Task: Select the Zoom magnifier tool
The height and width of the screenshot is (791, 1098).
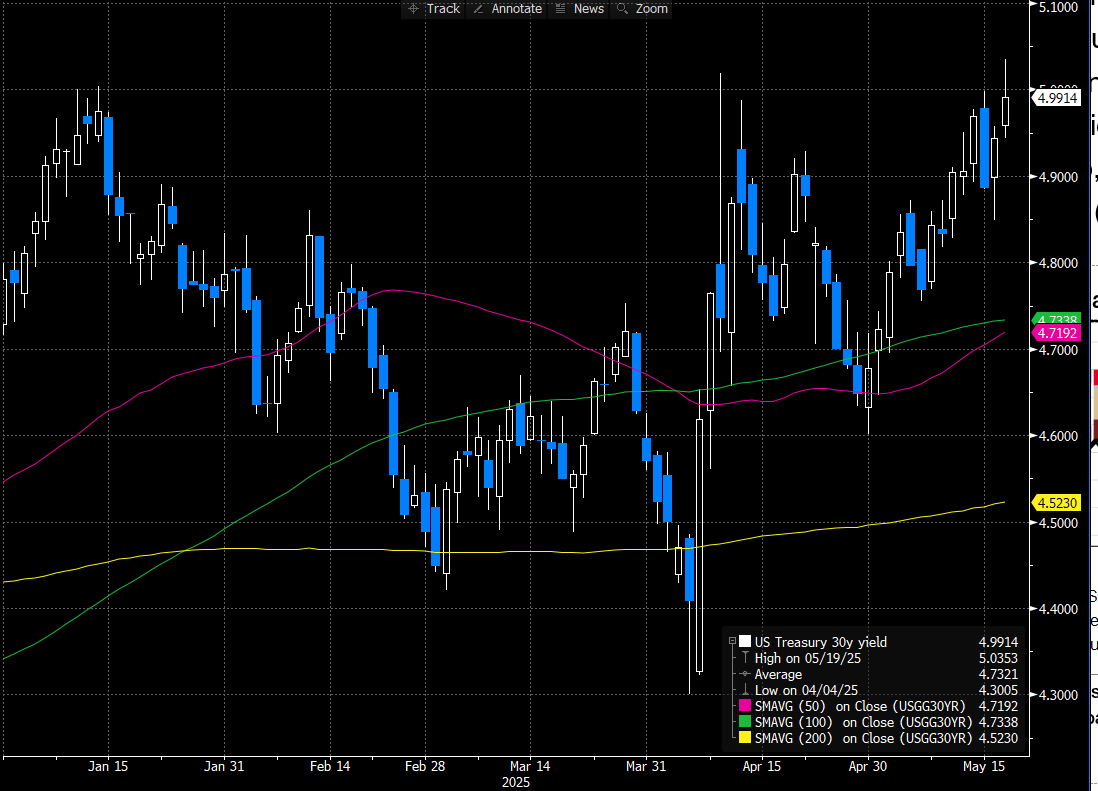Action: point(641,8)
